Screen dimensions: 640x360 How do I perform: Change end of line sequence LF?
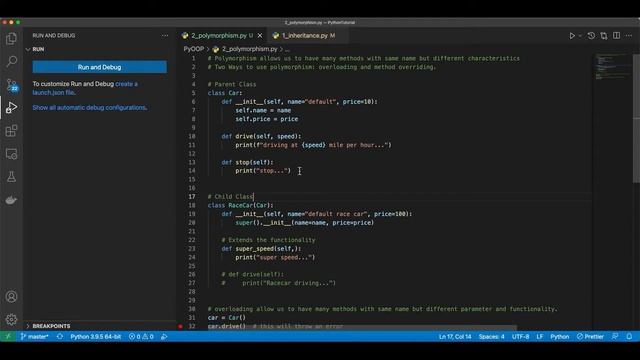point(540,337)
